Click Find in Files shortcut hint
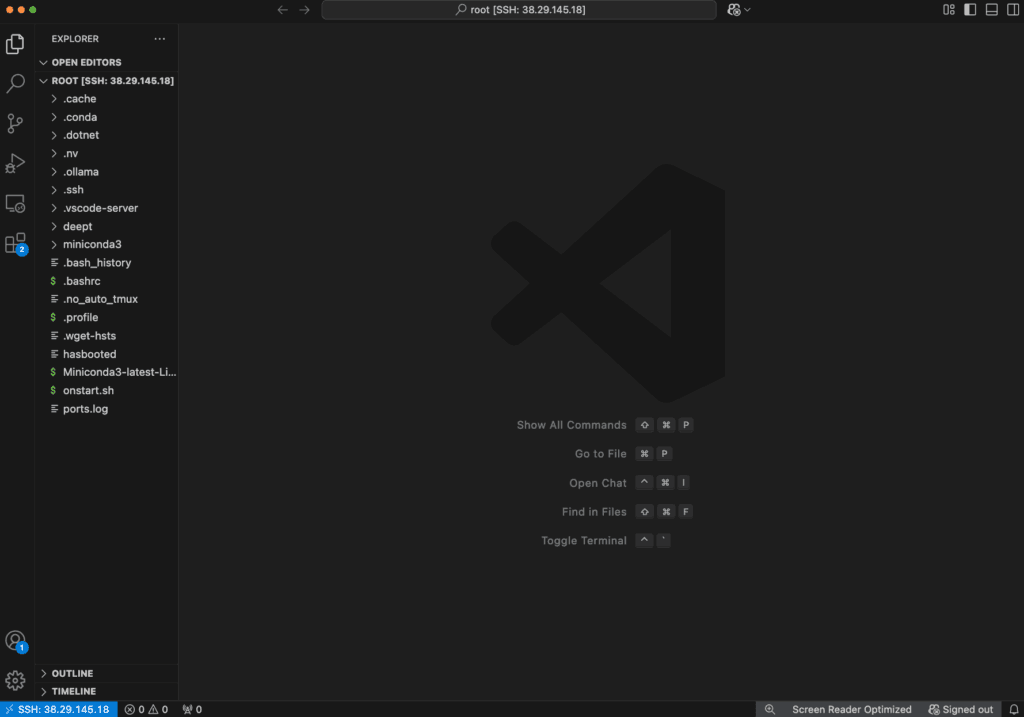This screenshot has height=717, width=1024. 627,512
